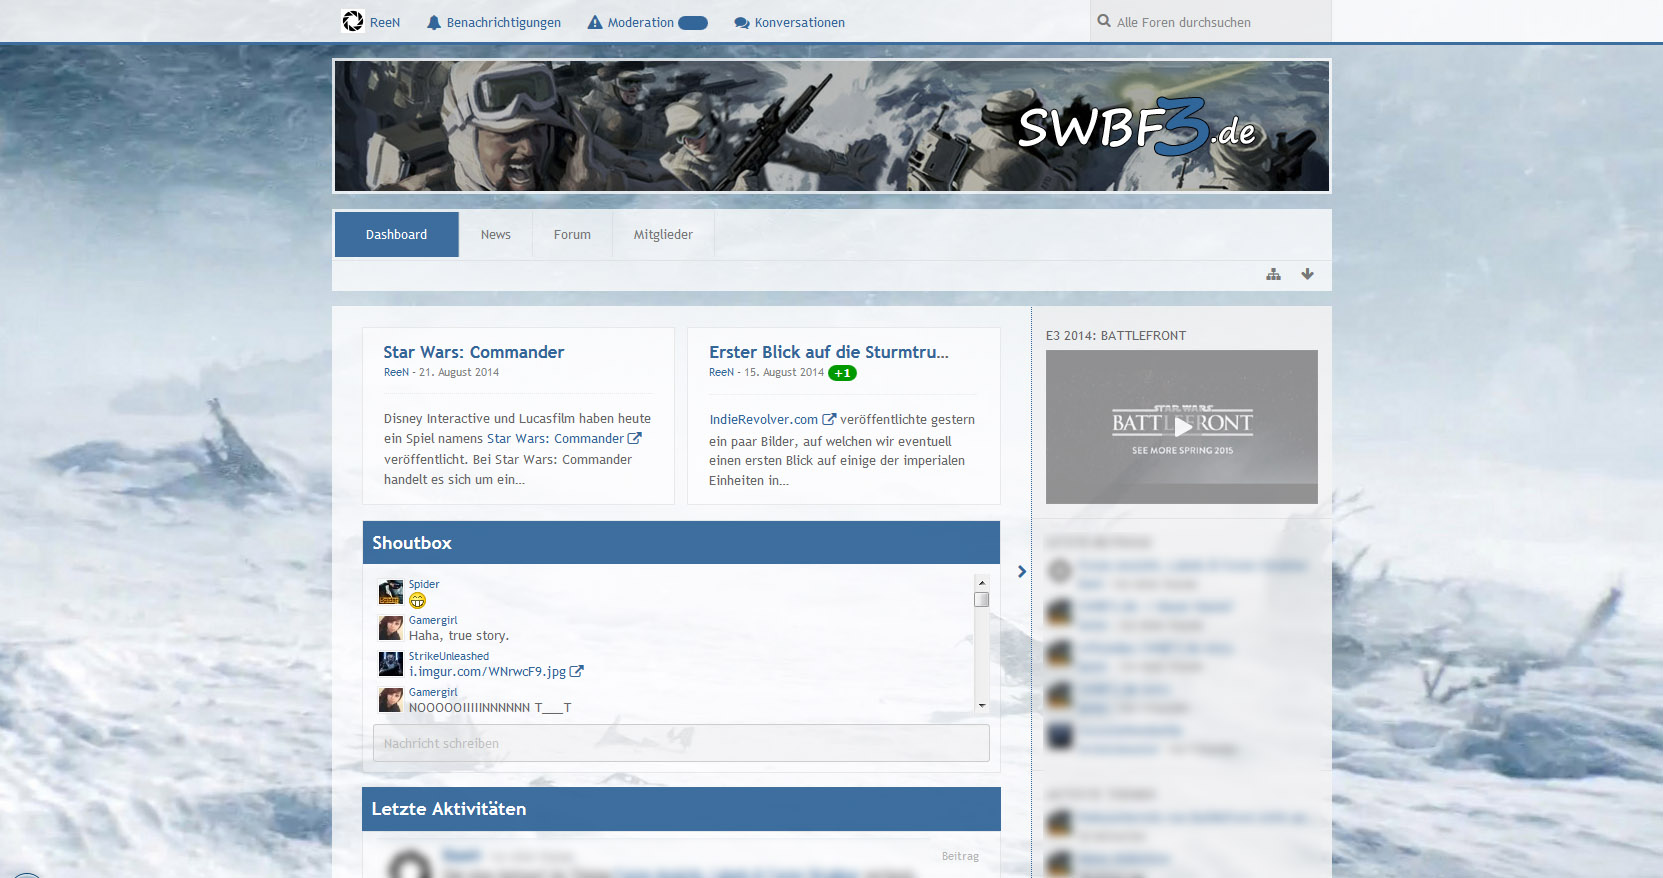The width and height of the screenshot is (1663, 878).
Task: Select the Dashboard tab
Action: [396, 234]
